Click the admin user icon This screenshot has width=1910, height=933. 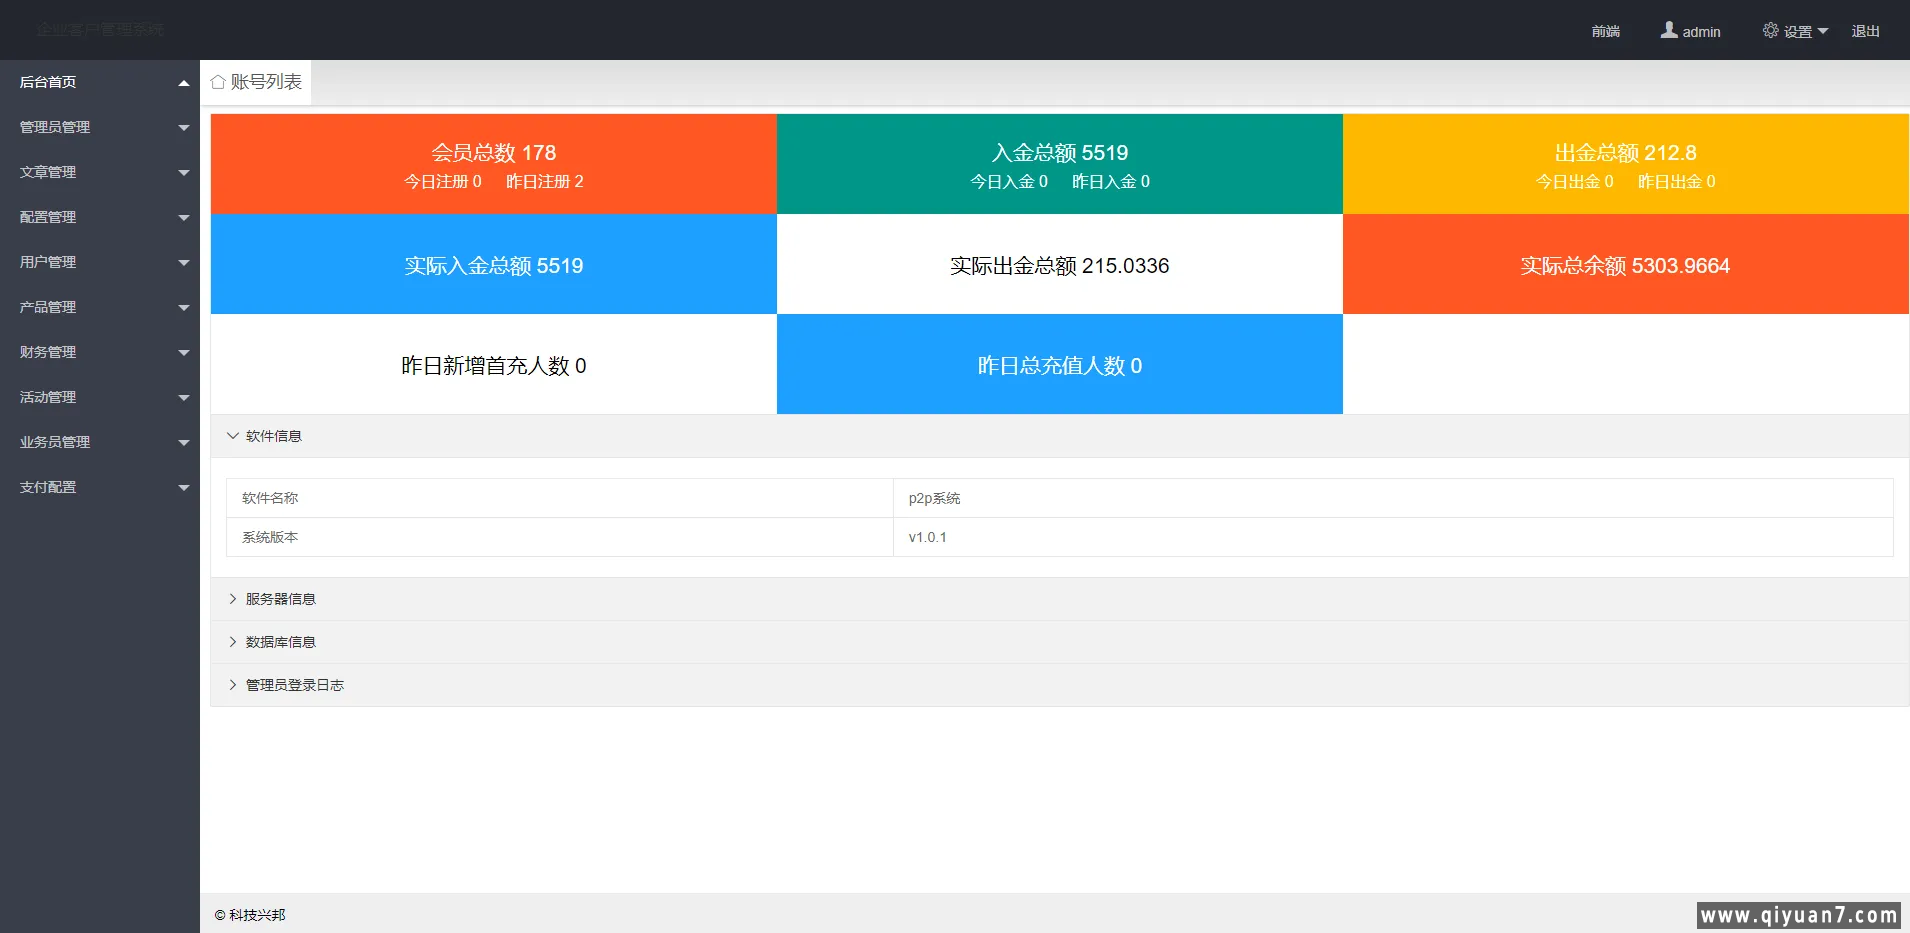tap(1669, 31)
